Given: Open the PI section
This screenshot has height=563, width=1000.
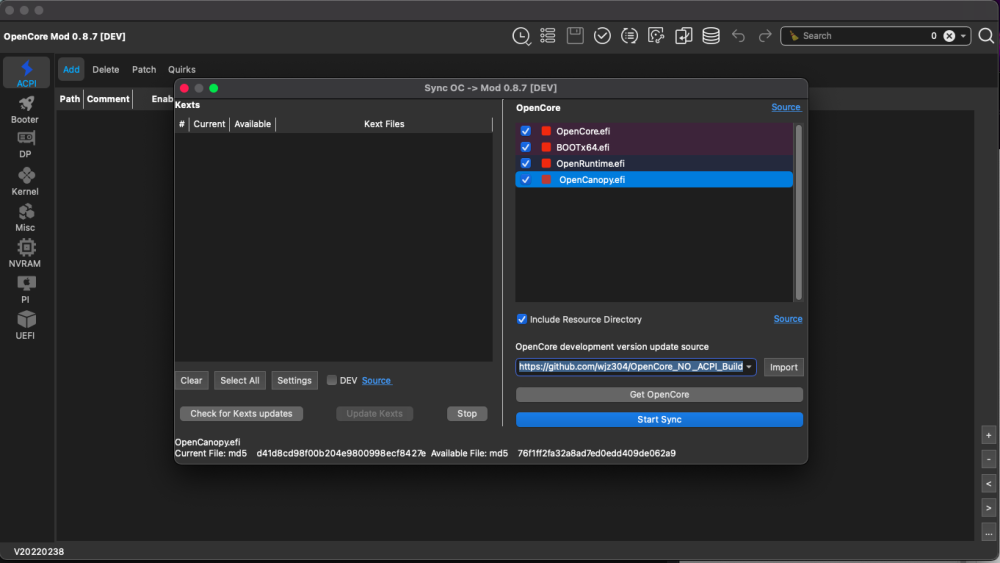Looking at the screenshot, I should (x=25, y=289).
